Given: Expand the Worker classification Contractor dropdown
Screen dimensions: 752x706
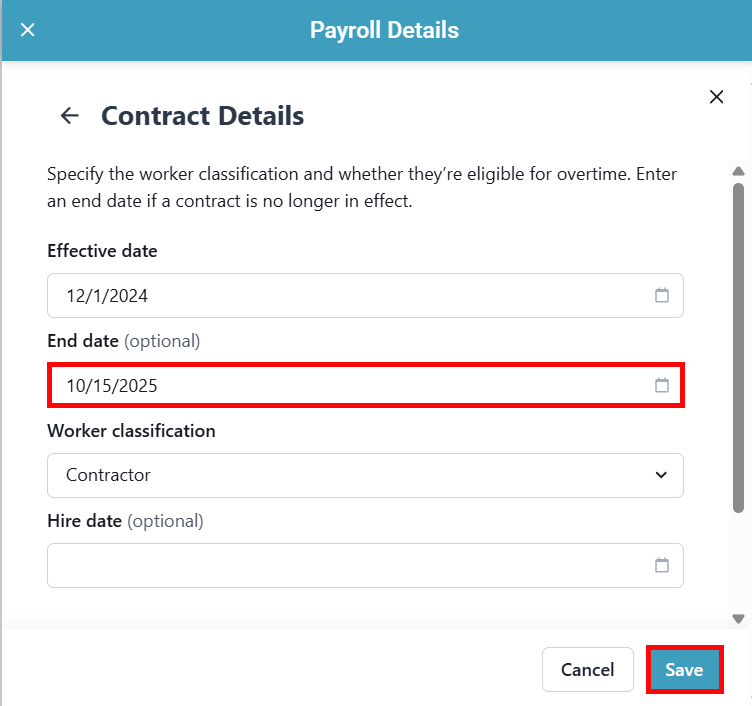Looking at the screenshot, I should coord(365,476).
